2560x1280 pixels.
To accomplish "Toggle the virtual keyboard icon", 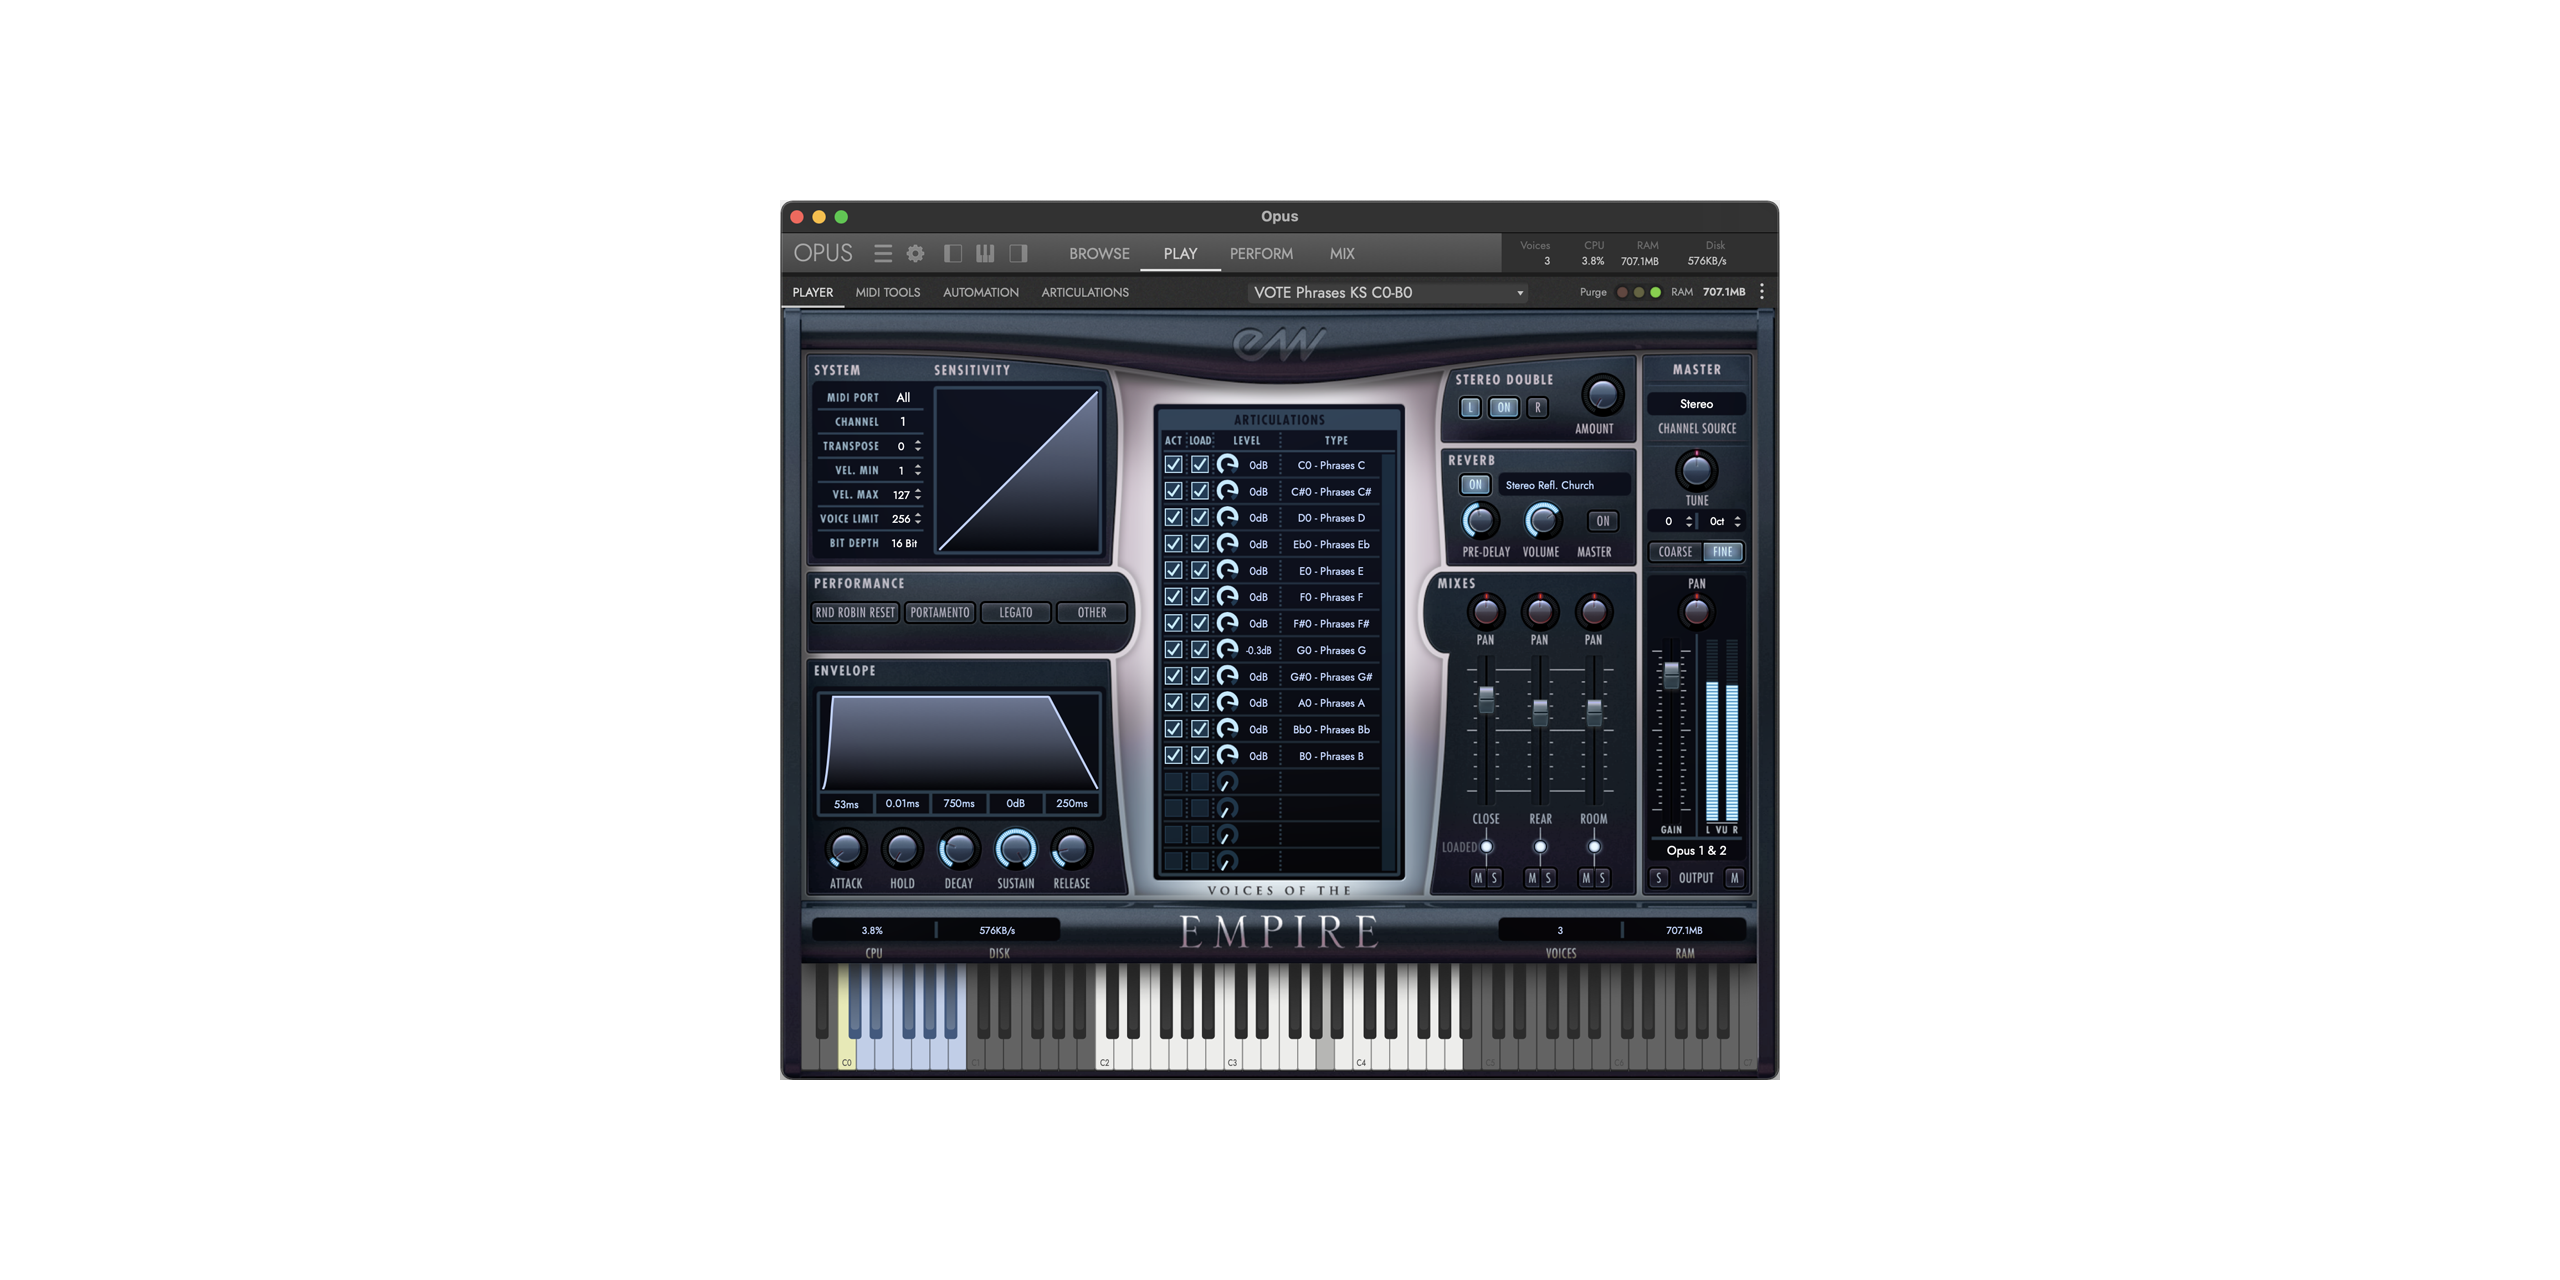I will pyautogui.click(x=985, y=254).
